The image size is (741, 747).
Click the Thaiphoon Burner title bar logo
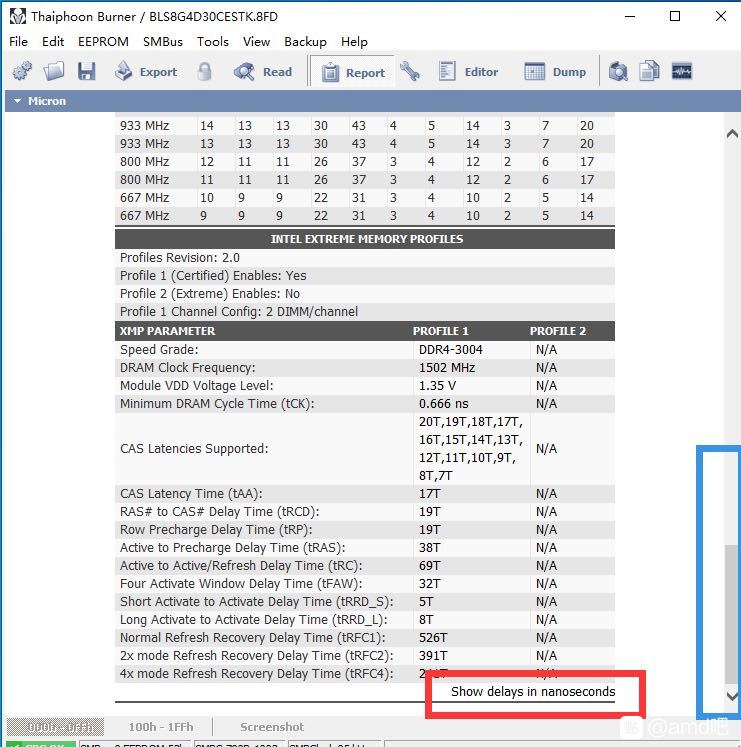[18, 17]
